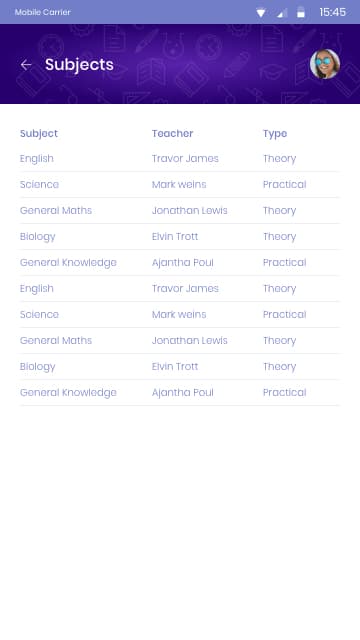360x640 pixels.
Task: Sort by the Teacher column header
Action: click(172, 133)
